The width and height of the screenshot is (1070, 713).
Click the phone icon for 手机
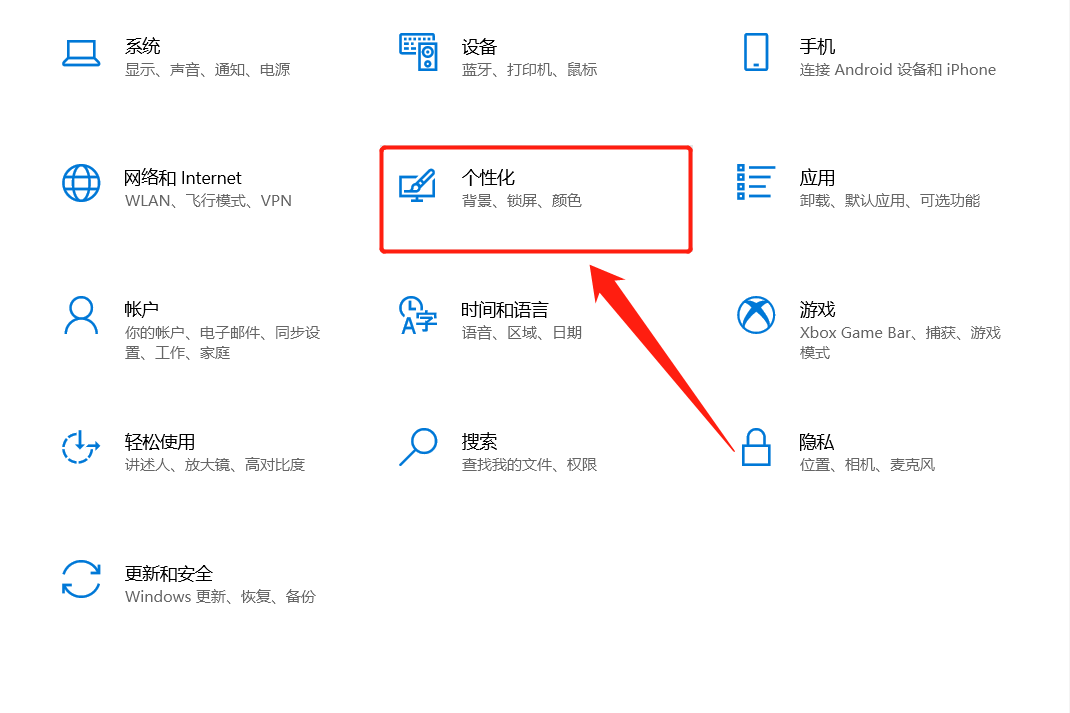coord(756,52)
